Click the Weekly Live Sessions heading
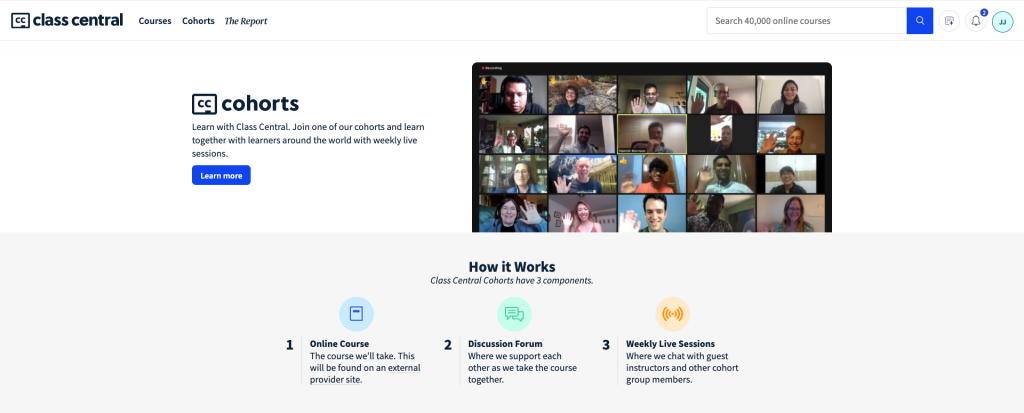 click(670, 344)
